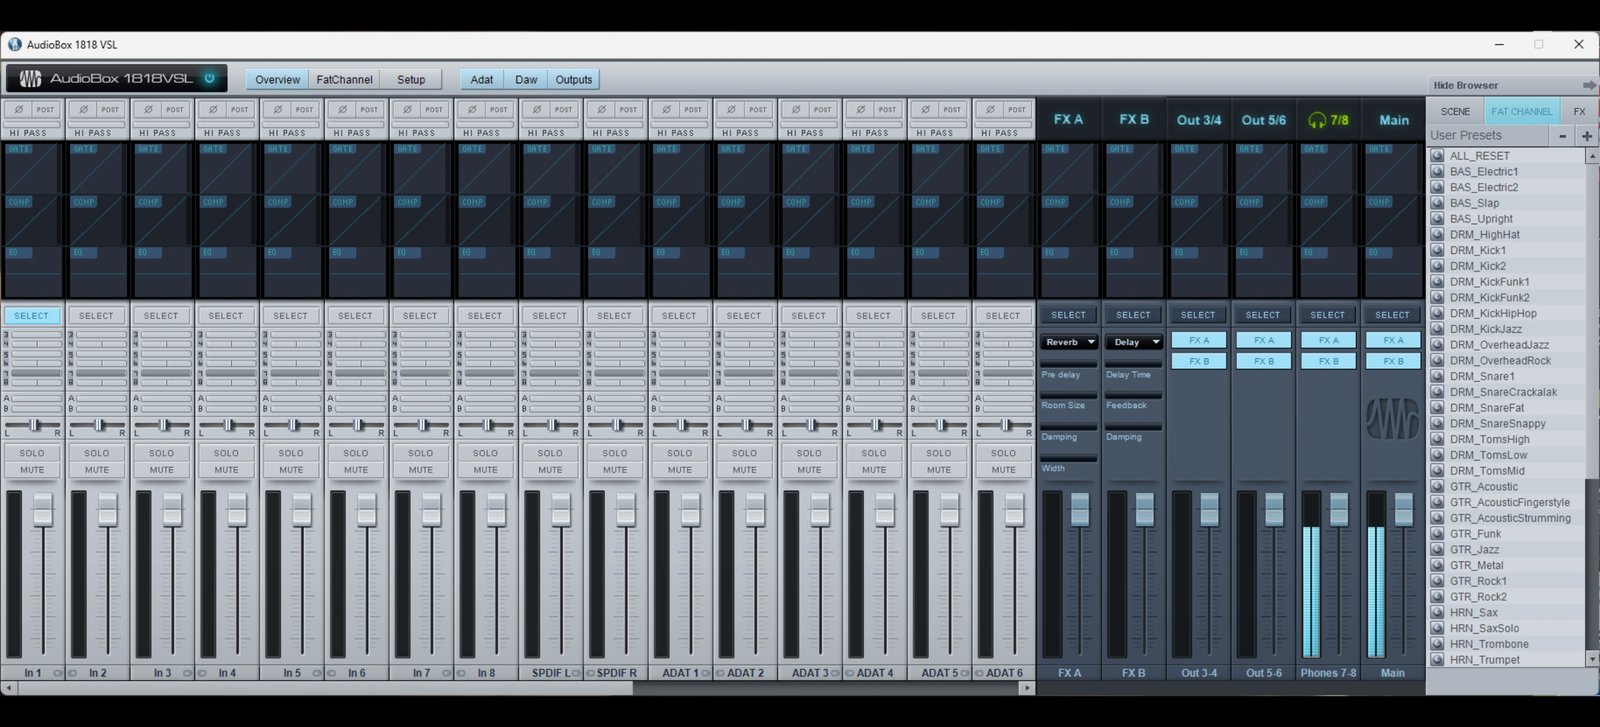Image resolution: width=1600 pixels, height=727 pixels.
Task: Invert phase on the ADAT 6 channel
Action: pyautogui.click(x=990, y=110)
